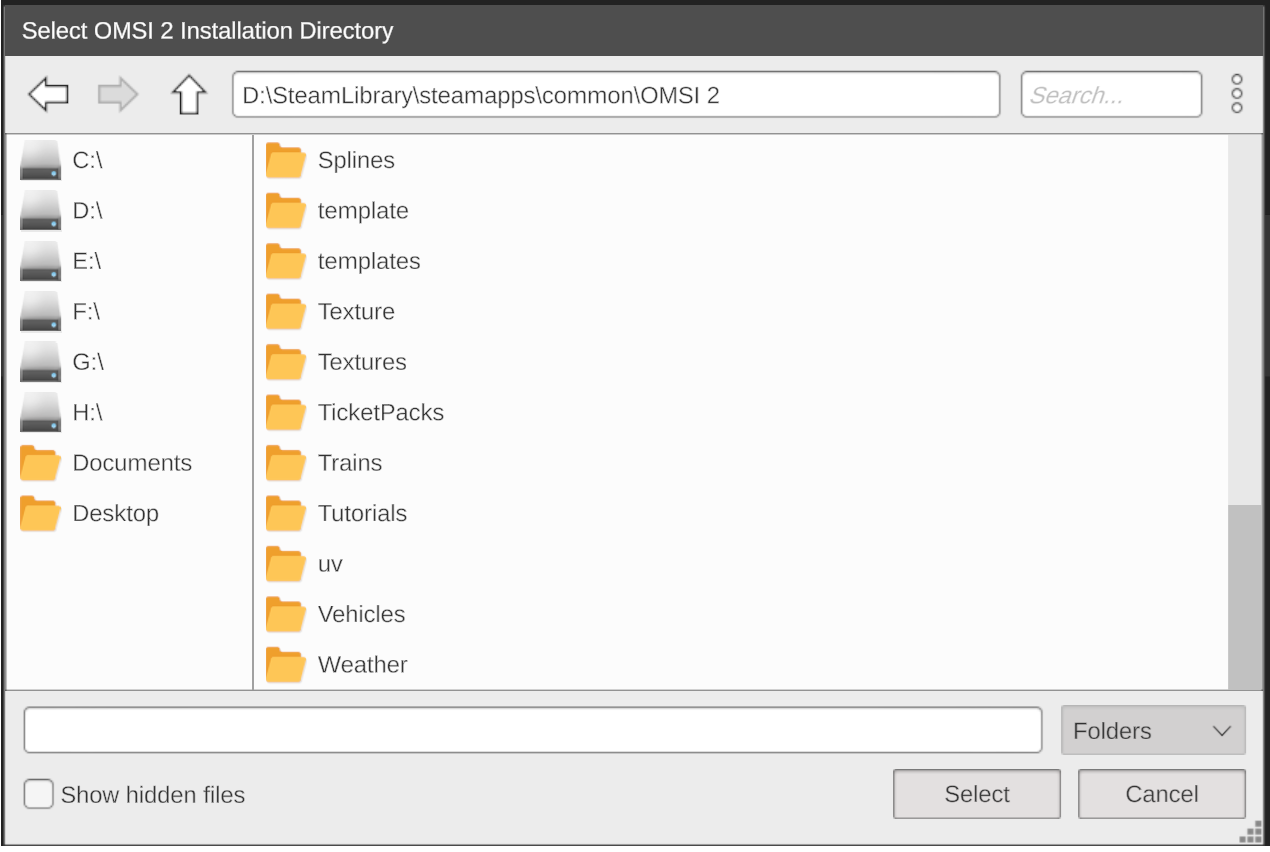The height and width of the screenshot is (852, 1270).
Task: Click the forward arrow navigation icon
Action: [x=118, y=95]
